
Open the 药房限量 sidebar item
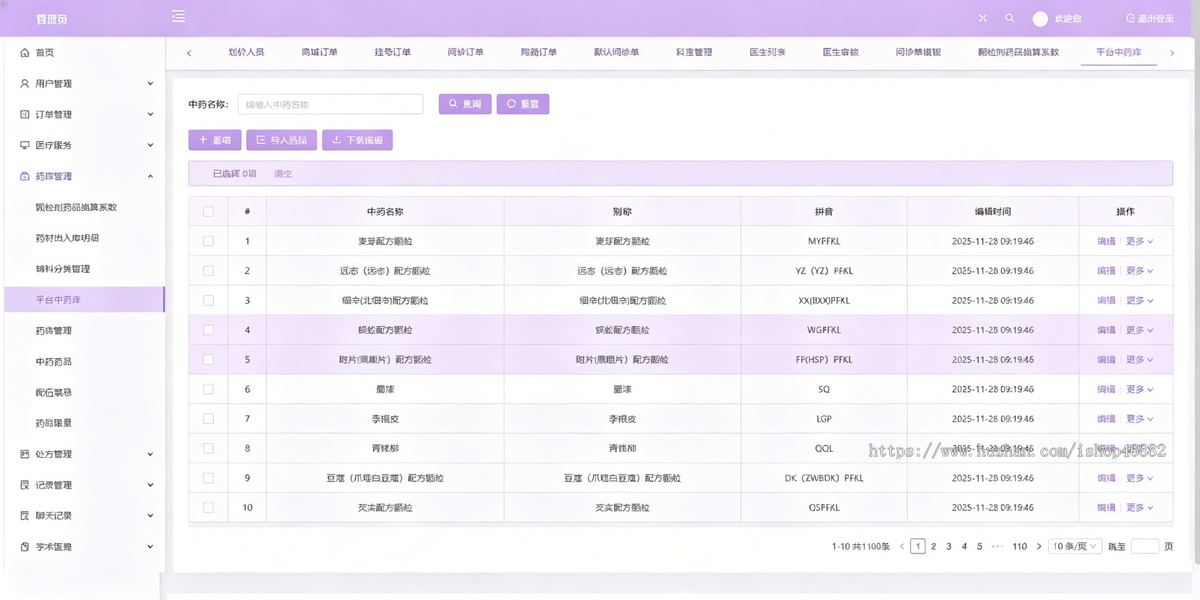(x=54, y=423)
